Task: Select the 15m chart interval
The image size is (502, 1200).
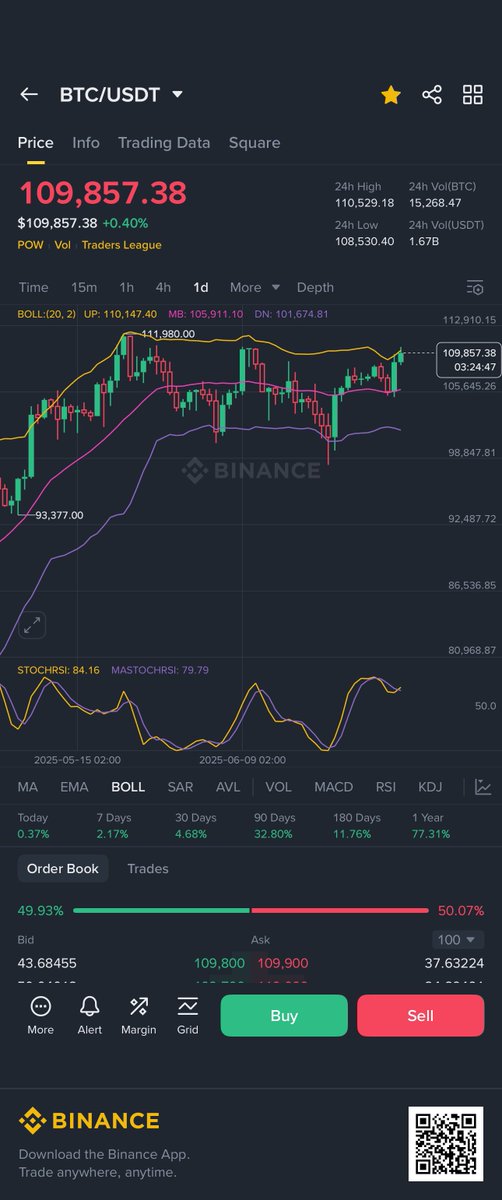Action: (x=84, y=287)
